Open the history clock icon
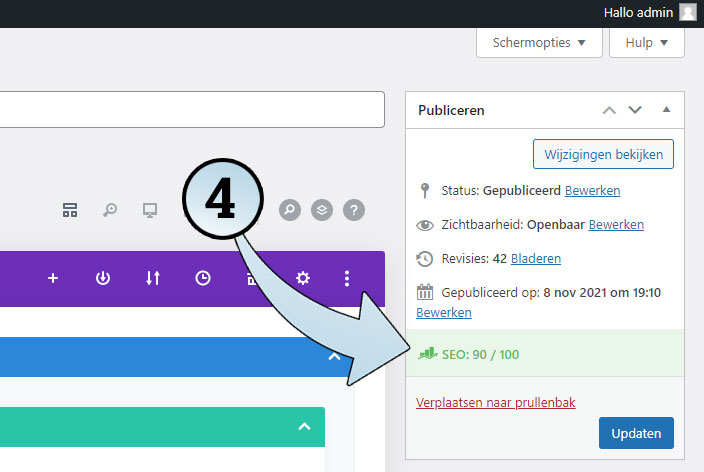704x472 pixels. 203,278
